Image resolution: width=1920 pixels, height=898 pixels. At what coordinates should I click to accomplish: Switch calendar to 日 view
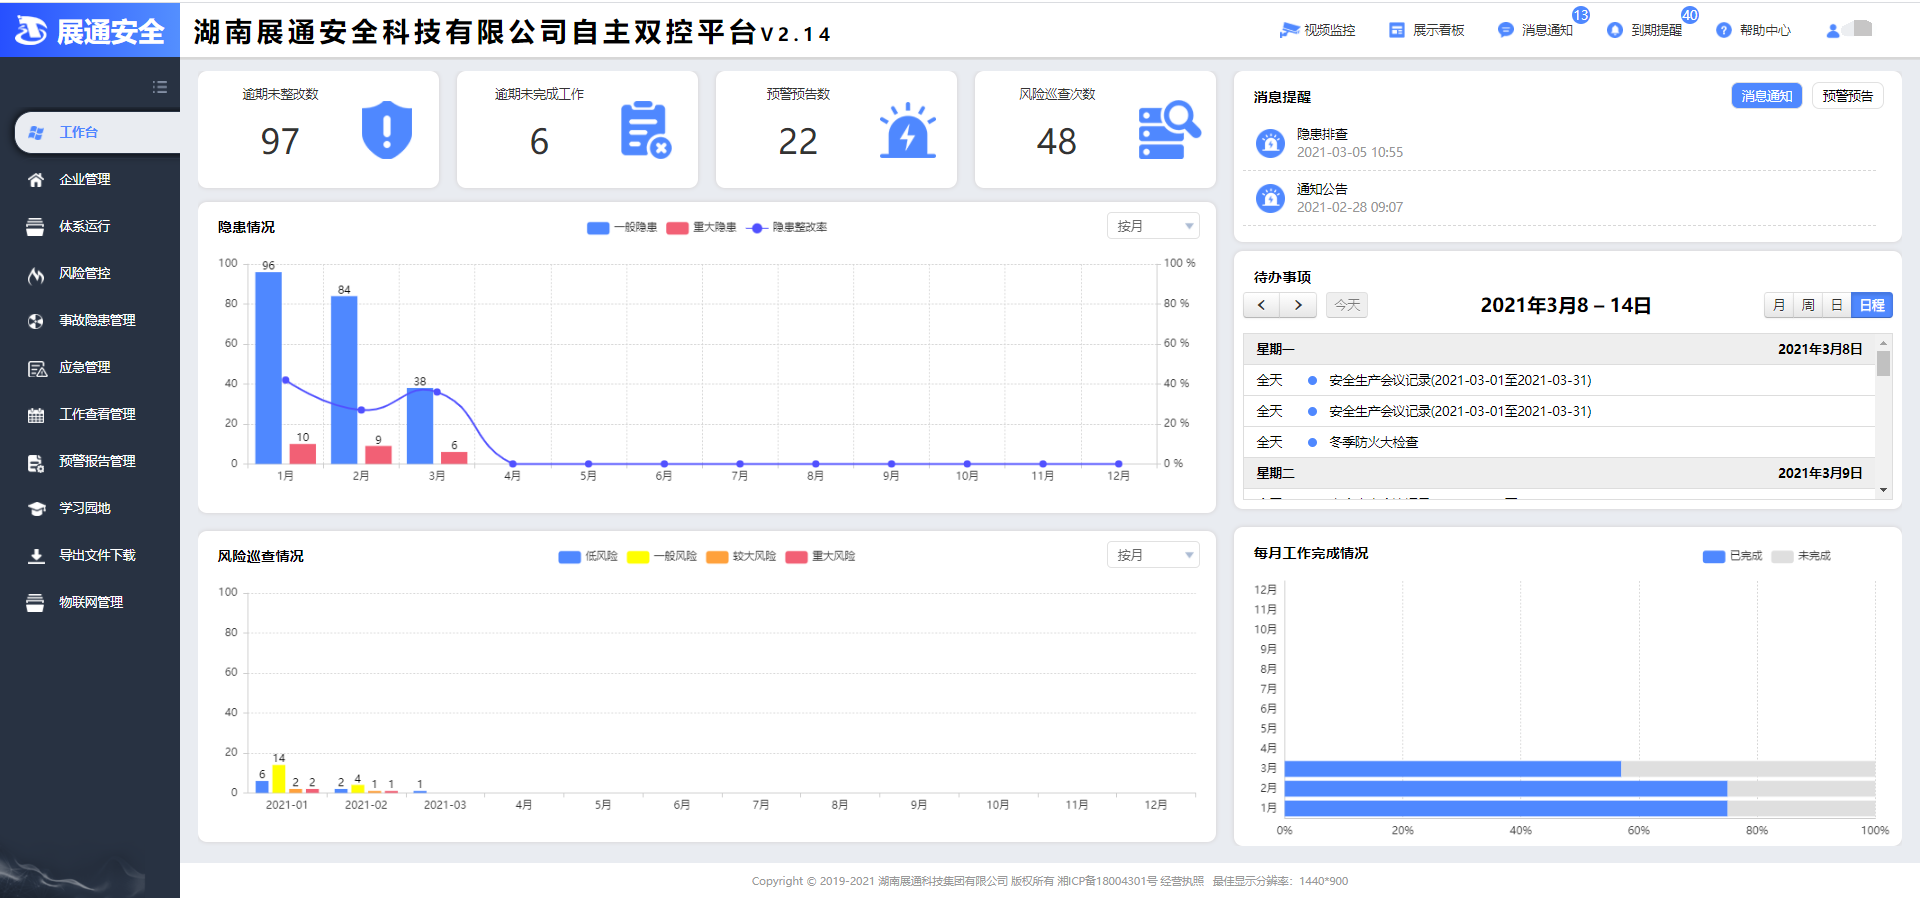(x=1836, y=305)
